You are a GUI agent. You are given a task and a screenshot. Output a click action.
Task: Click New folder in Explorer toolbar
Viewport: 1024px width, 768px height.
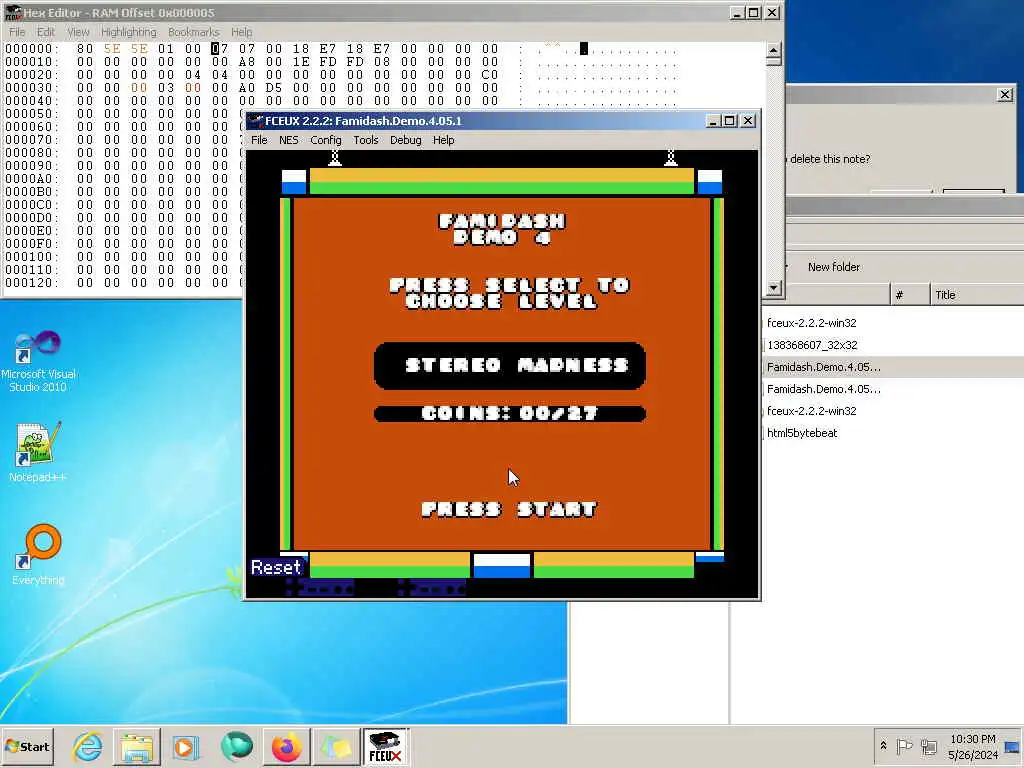(833, 266)
